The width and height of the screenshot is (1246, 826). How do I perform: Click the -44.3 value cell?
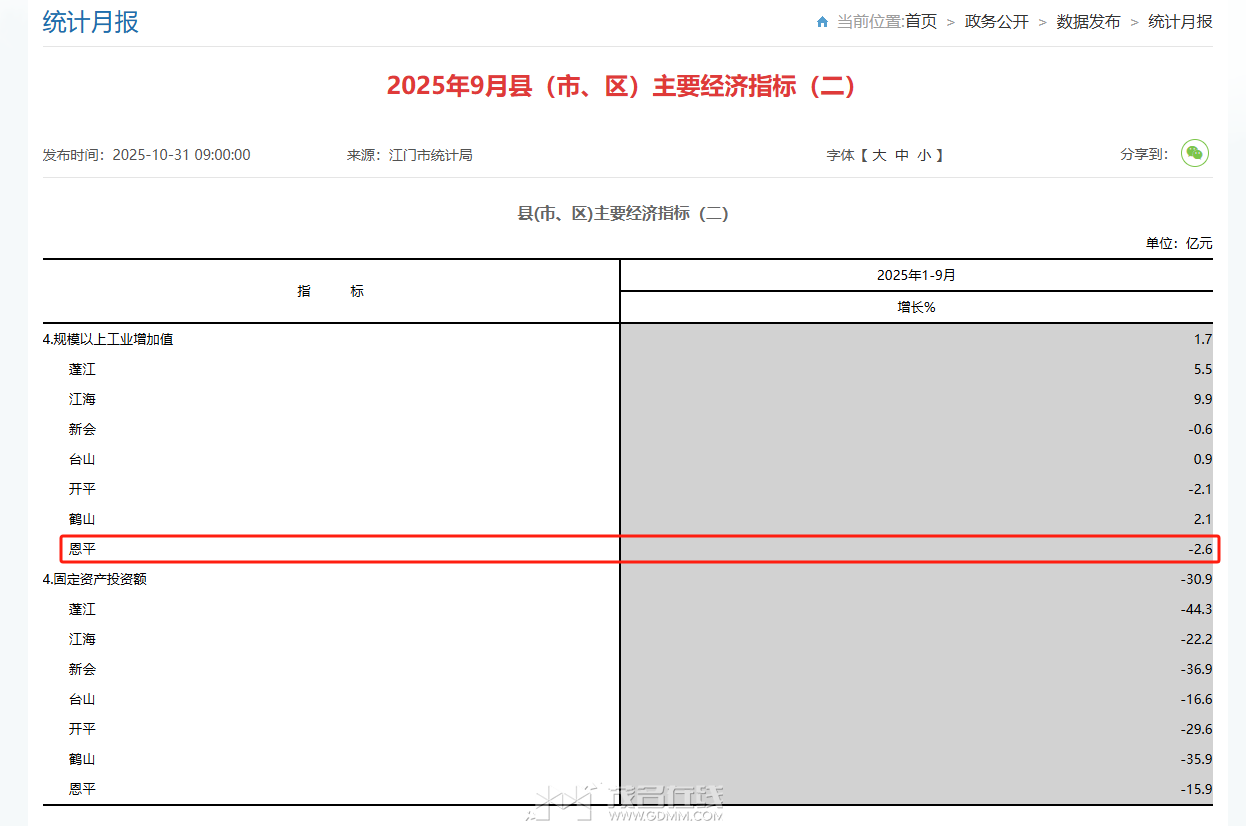click(x=1196, y=609)
